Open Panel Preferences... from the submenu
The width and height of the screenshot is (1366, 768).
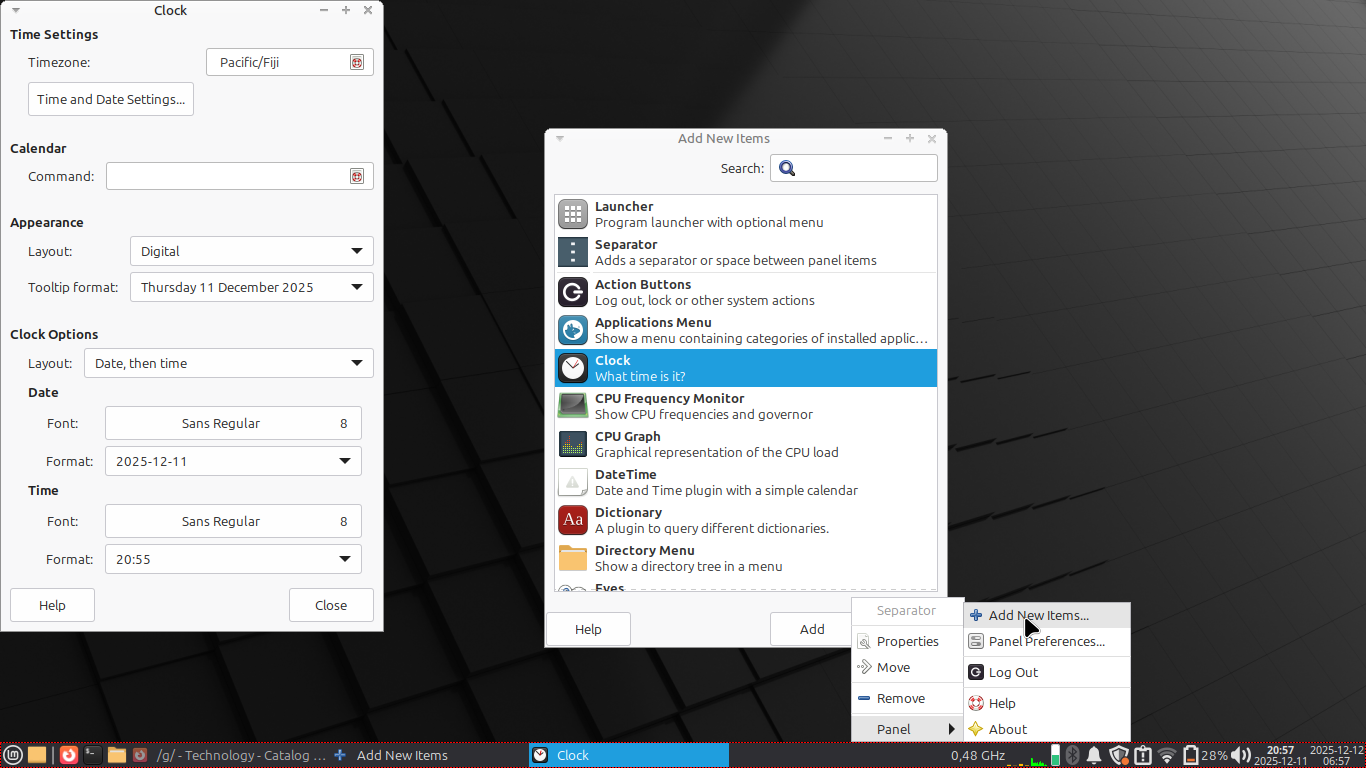(1047, 641)
